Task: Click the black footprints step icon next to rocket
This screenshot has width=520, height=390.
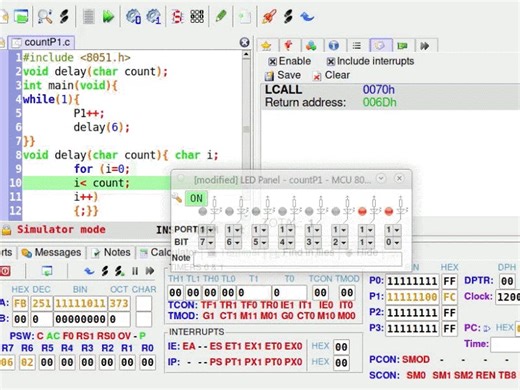Action: 289,16
